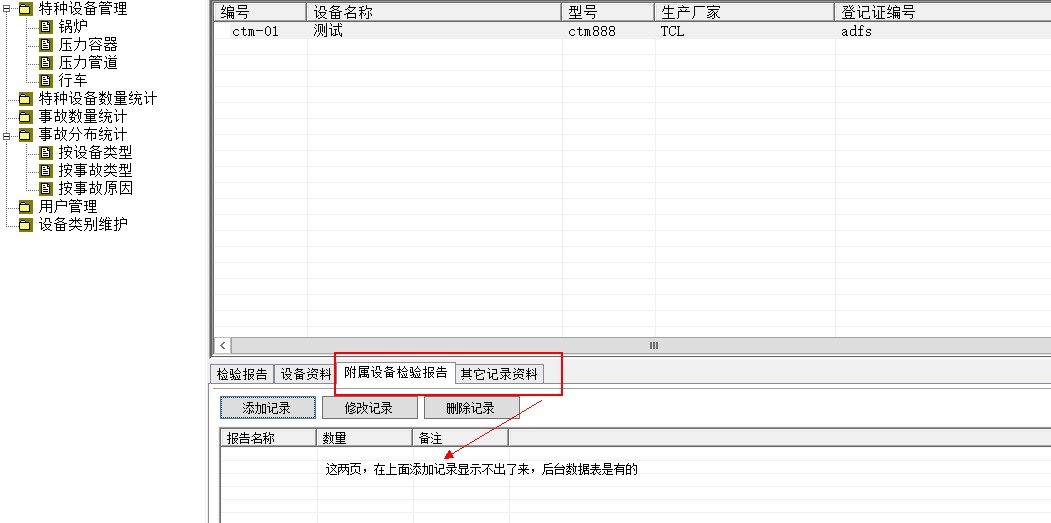Open 用户管理 in the tree
This screenshot has width=1051, height=523.
point(68,207)
